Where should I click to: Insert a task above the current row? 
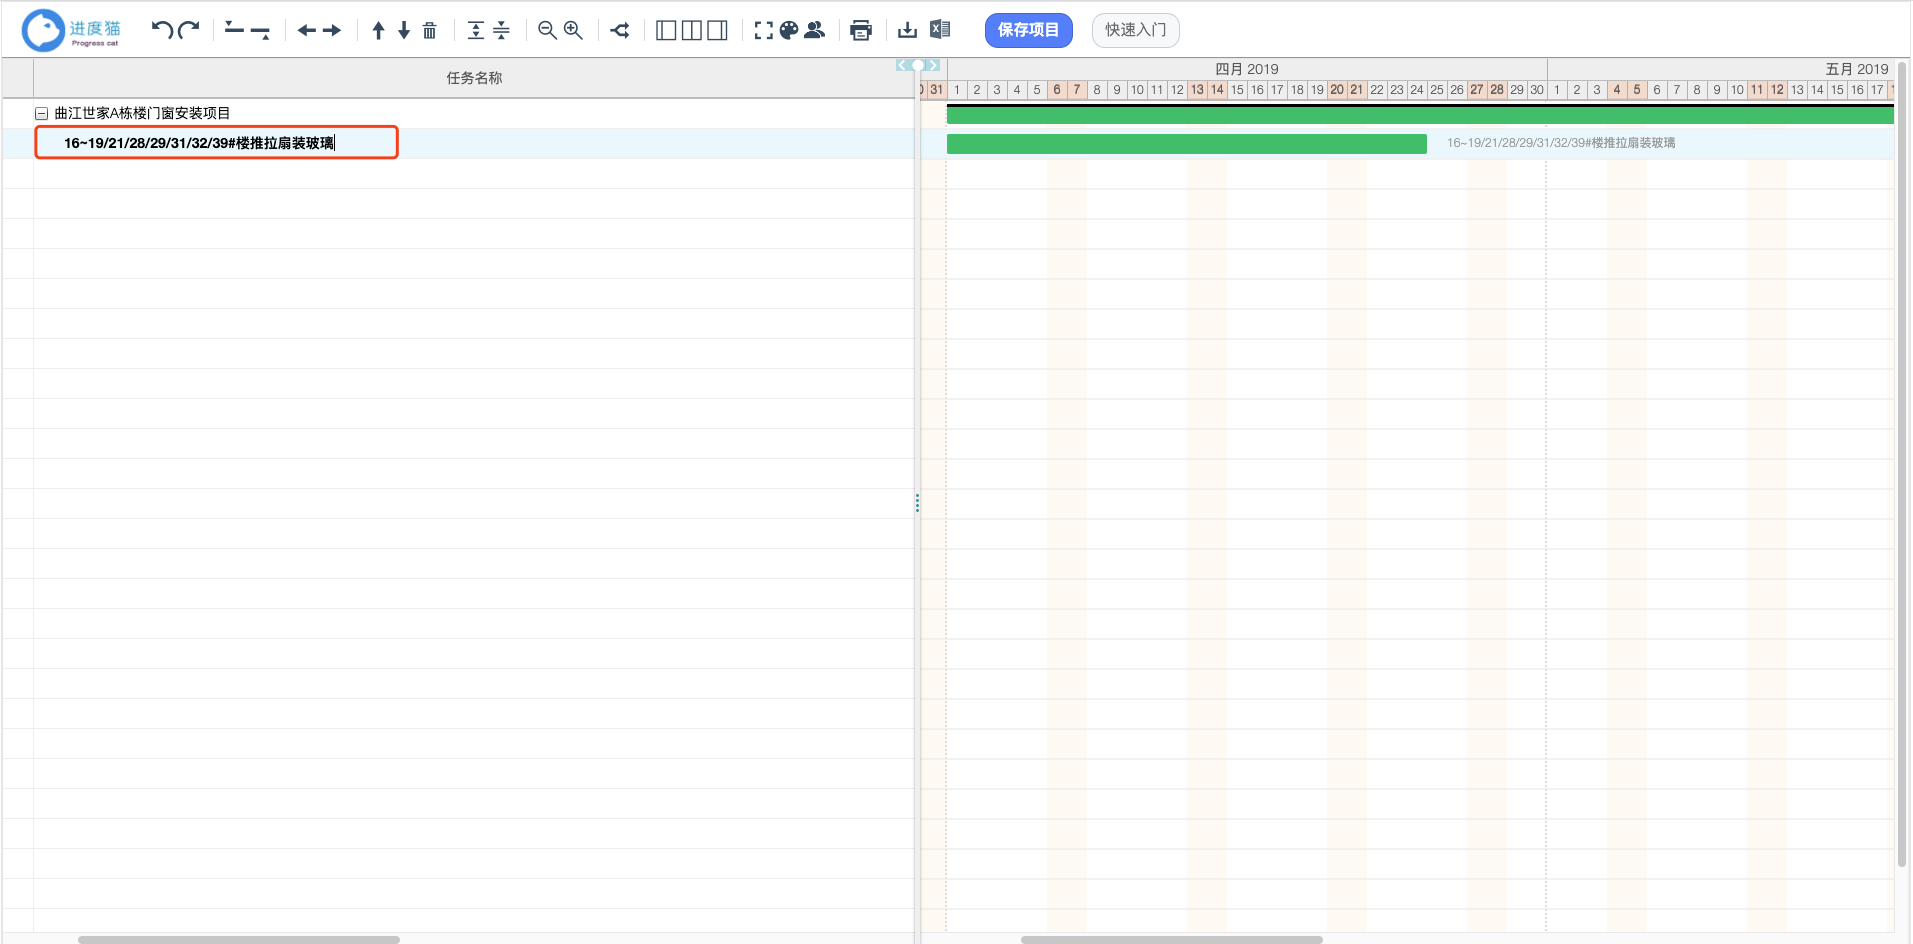(x=234, y=30)
